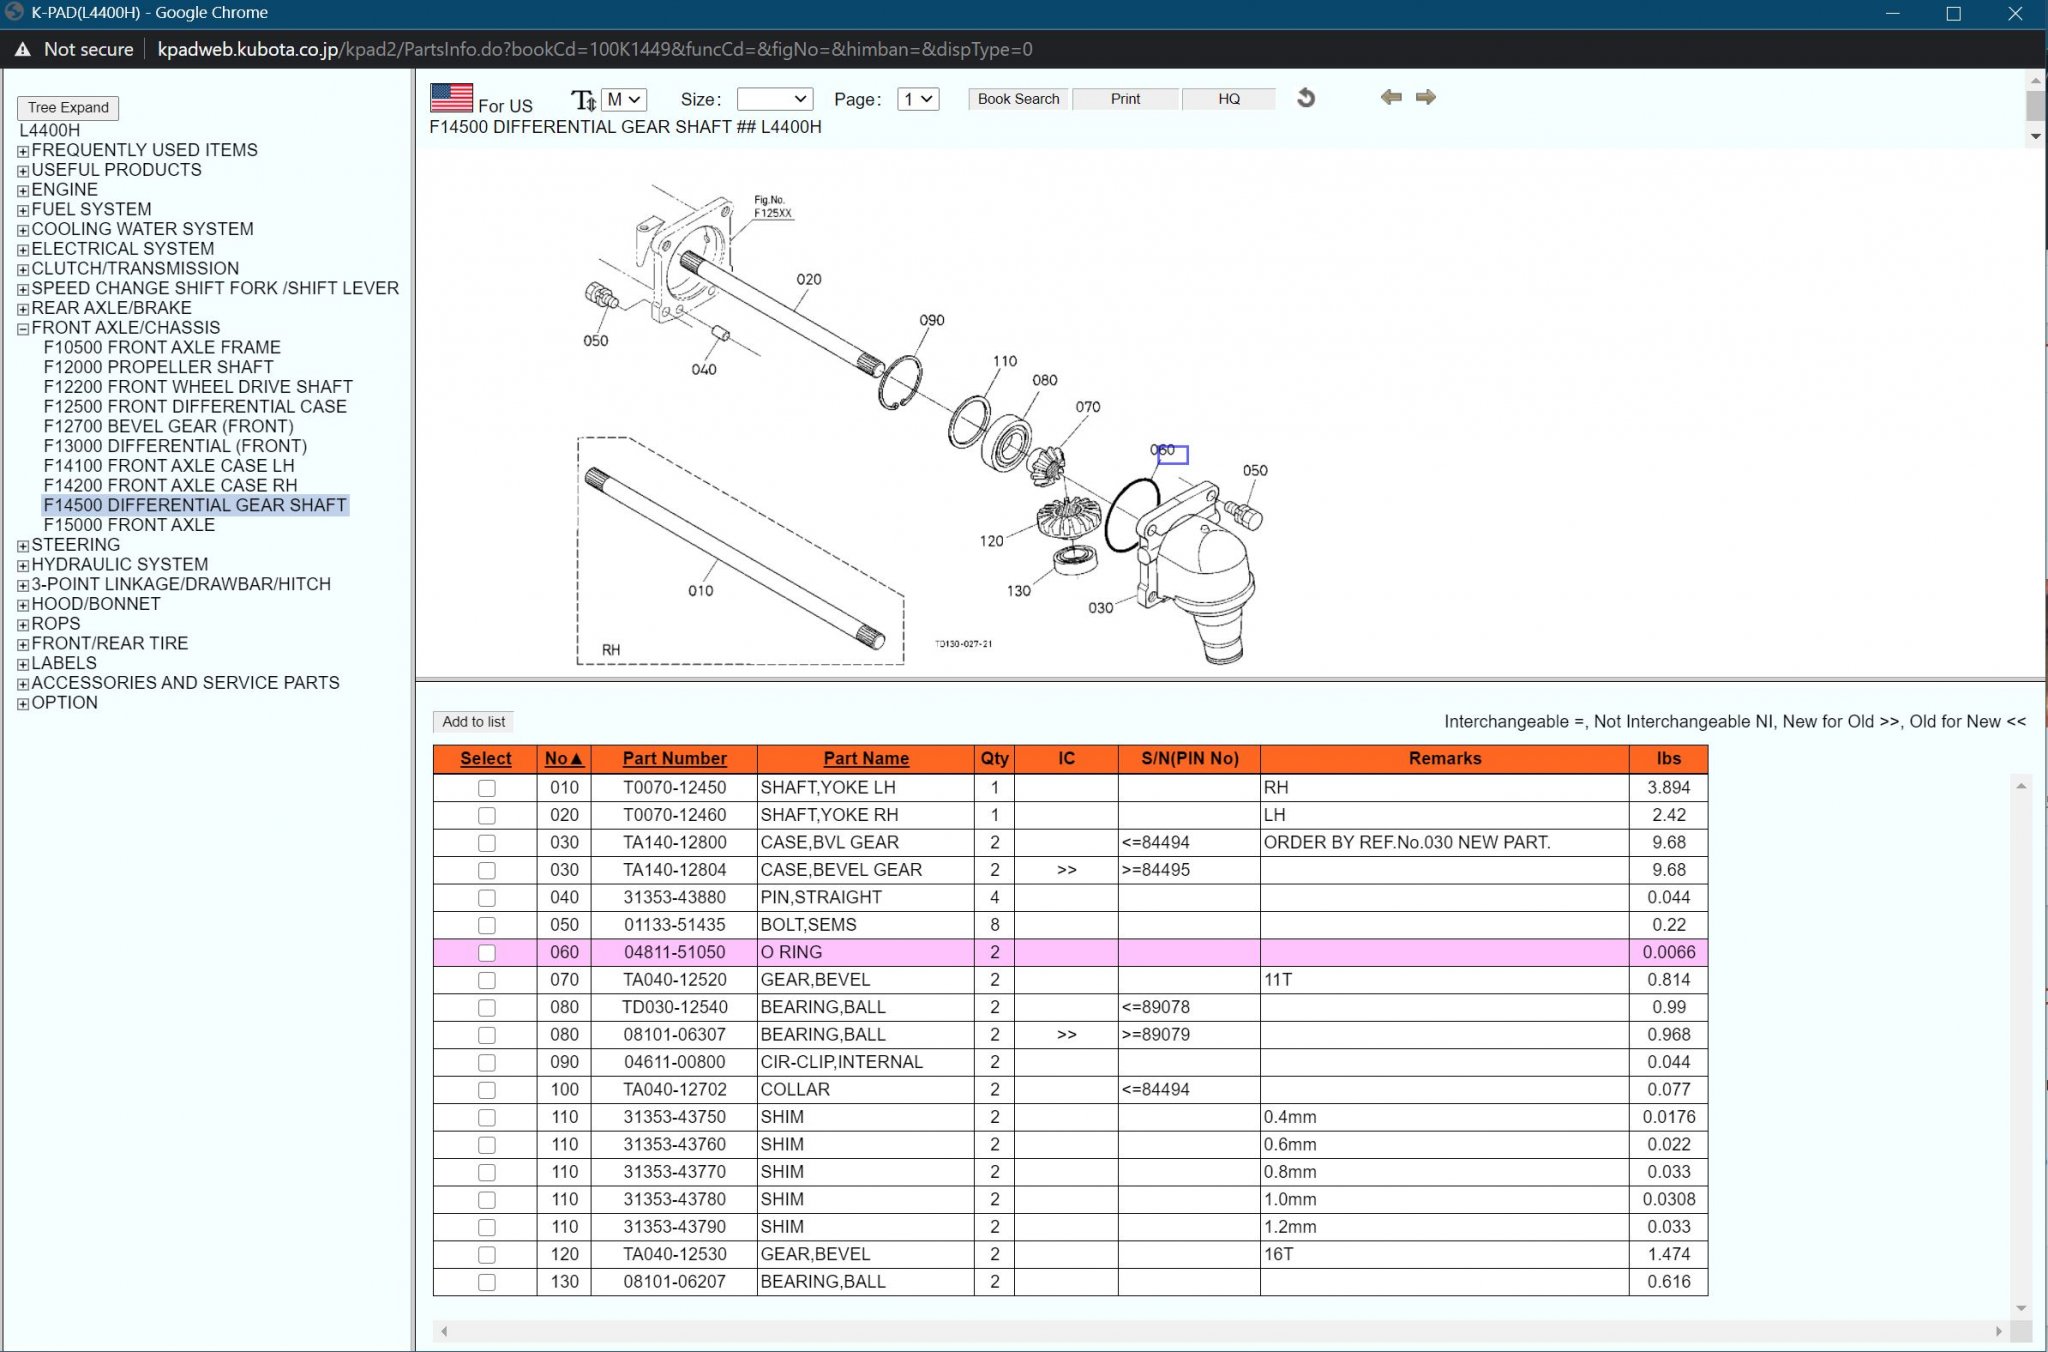Click the Tree Expand button
The height and width of the screenshot is (1352, 2048).
[68, 107]
